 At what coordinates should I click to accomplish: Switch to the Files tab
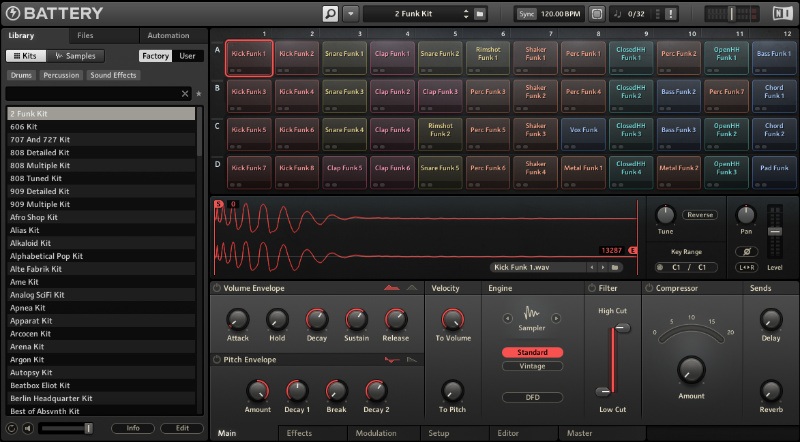85,35
